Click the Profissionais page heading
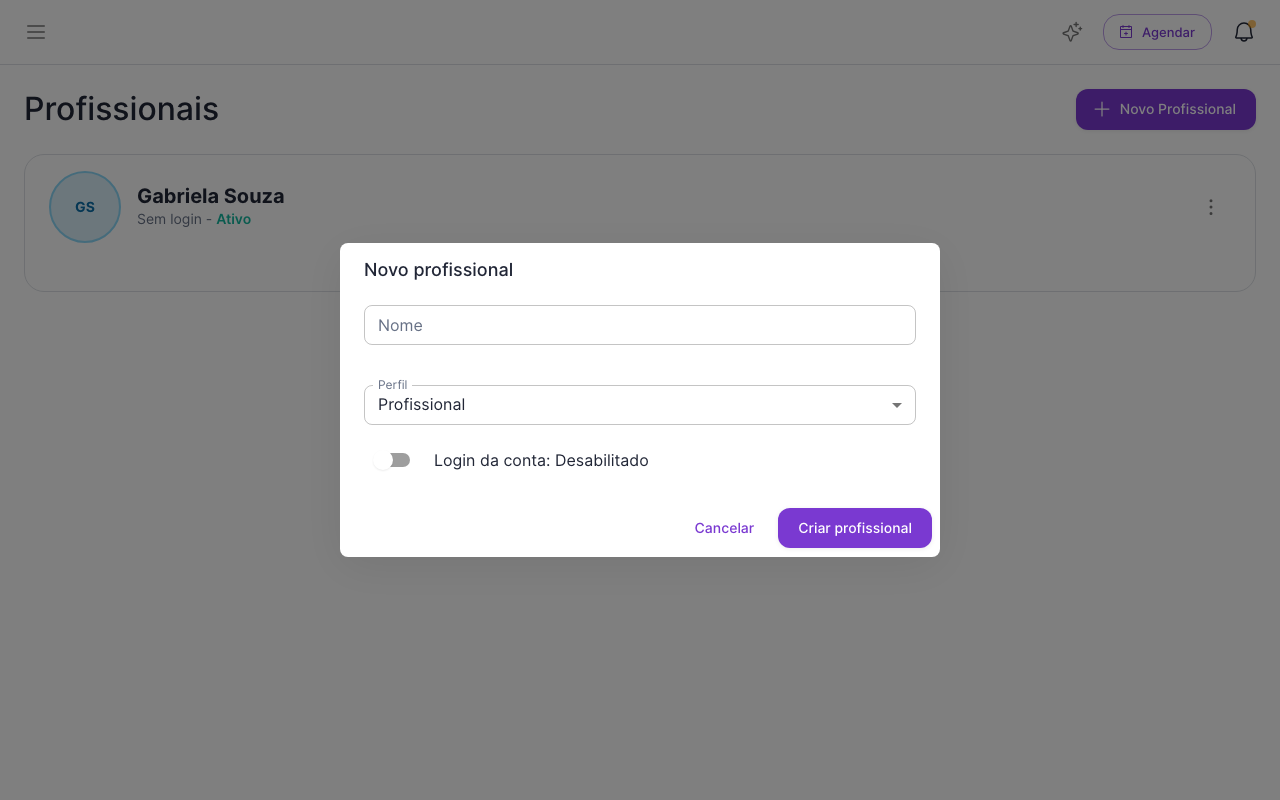The height and width of the screenshot is (800, 1280). (x=121, y=109)
